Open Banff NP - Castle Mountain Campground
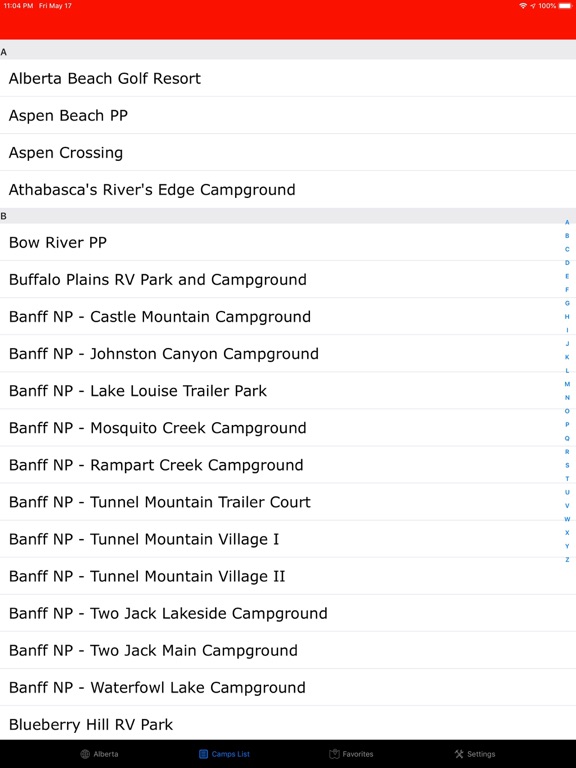 coord(288,316)
